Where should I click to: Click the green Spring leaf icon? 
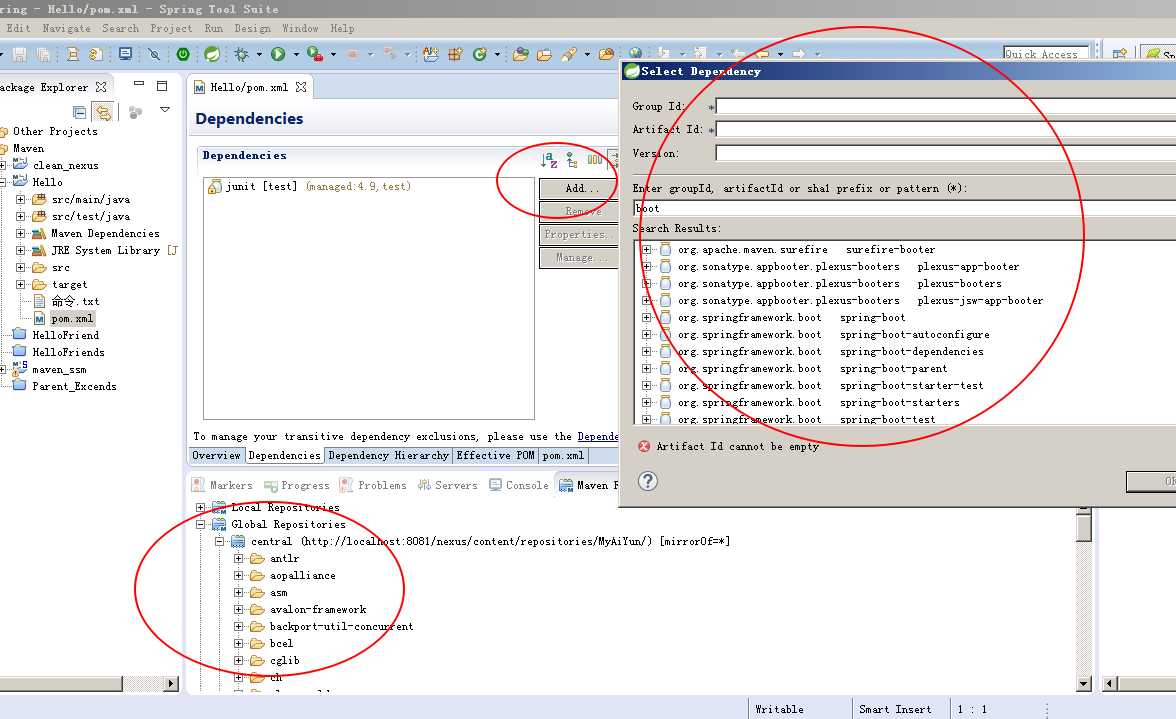pyautogui.click(x=212, y=54)
